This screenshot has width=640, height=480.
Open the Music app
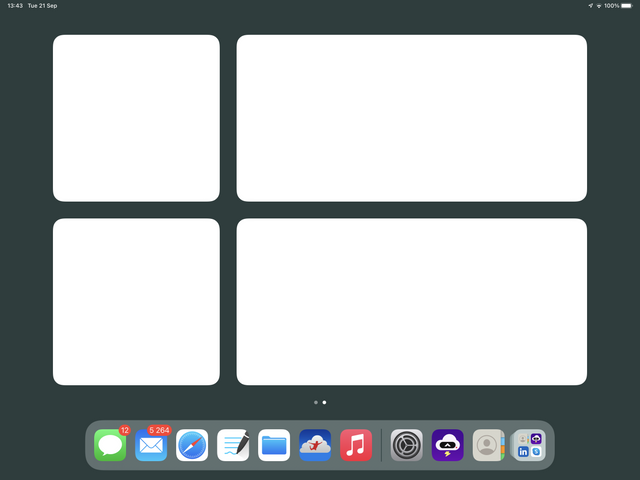pyautogui.click(x=356, y=445)
